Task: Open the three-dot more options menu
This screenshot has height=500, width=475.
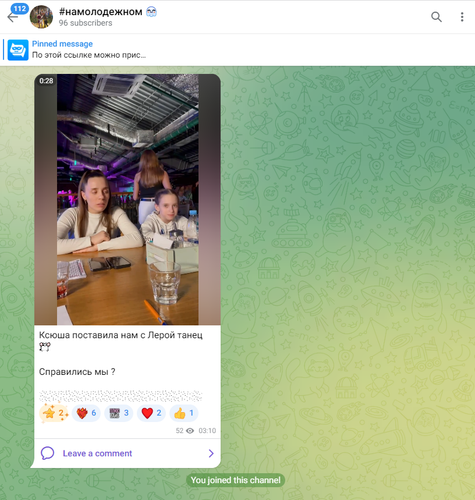Action: (x=462, y=17)
